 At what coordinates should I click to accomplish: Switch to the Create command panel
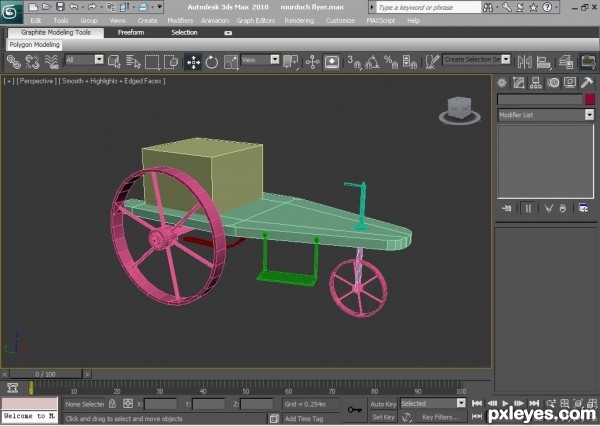[x=502, y=83]
